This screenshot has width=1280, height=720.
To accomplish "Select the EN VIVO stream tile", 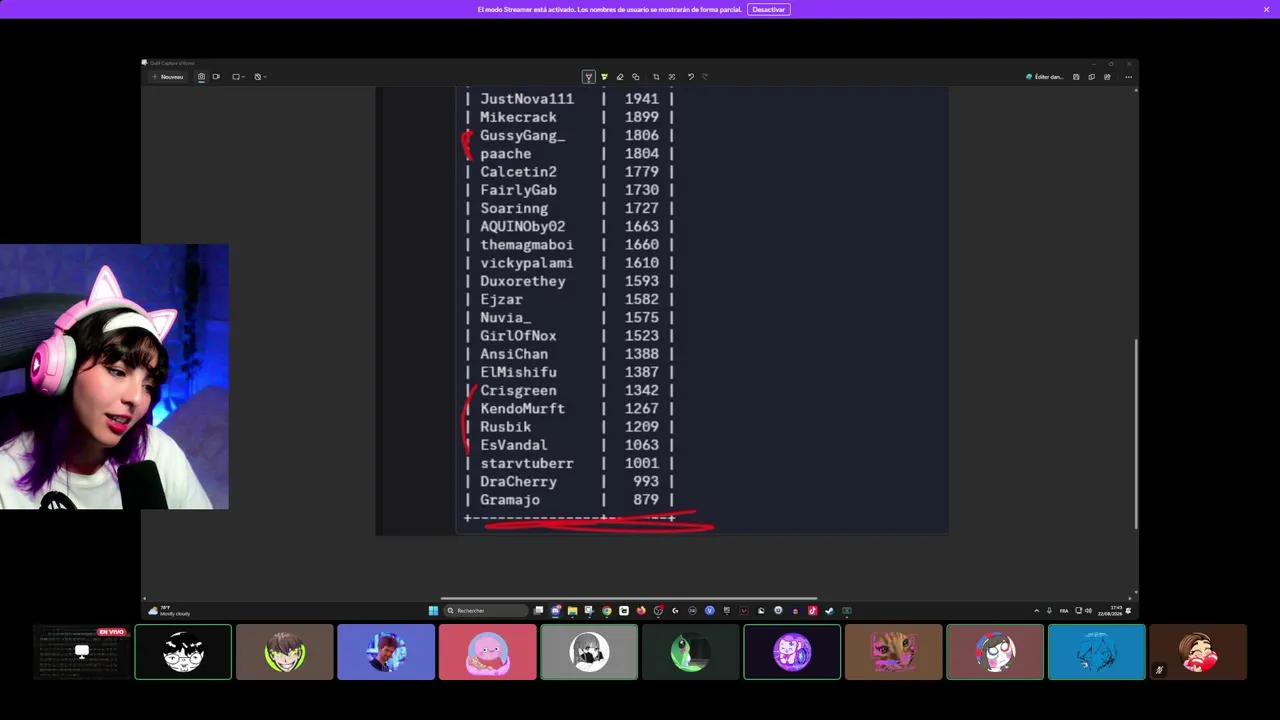I will 82,652.
